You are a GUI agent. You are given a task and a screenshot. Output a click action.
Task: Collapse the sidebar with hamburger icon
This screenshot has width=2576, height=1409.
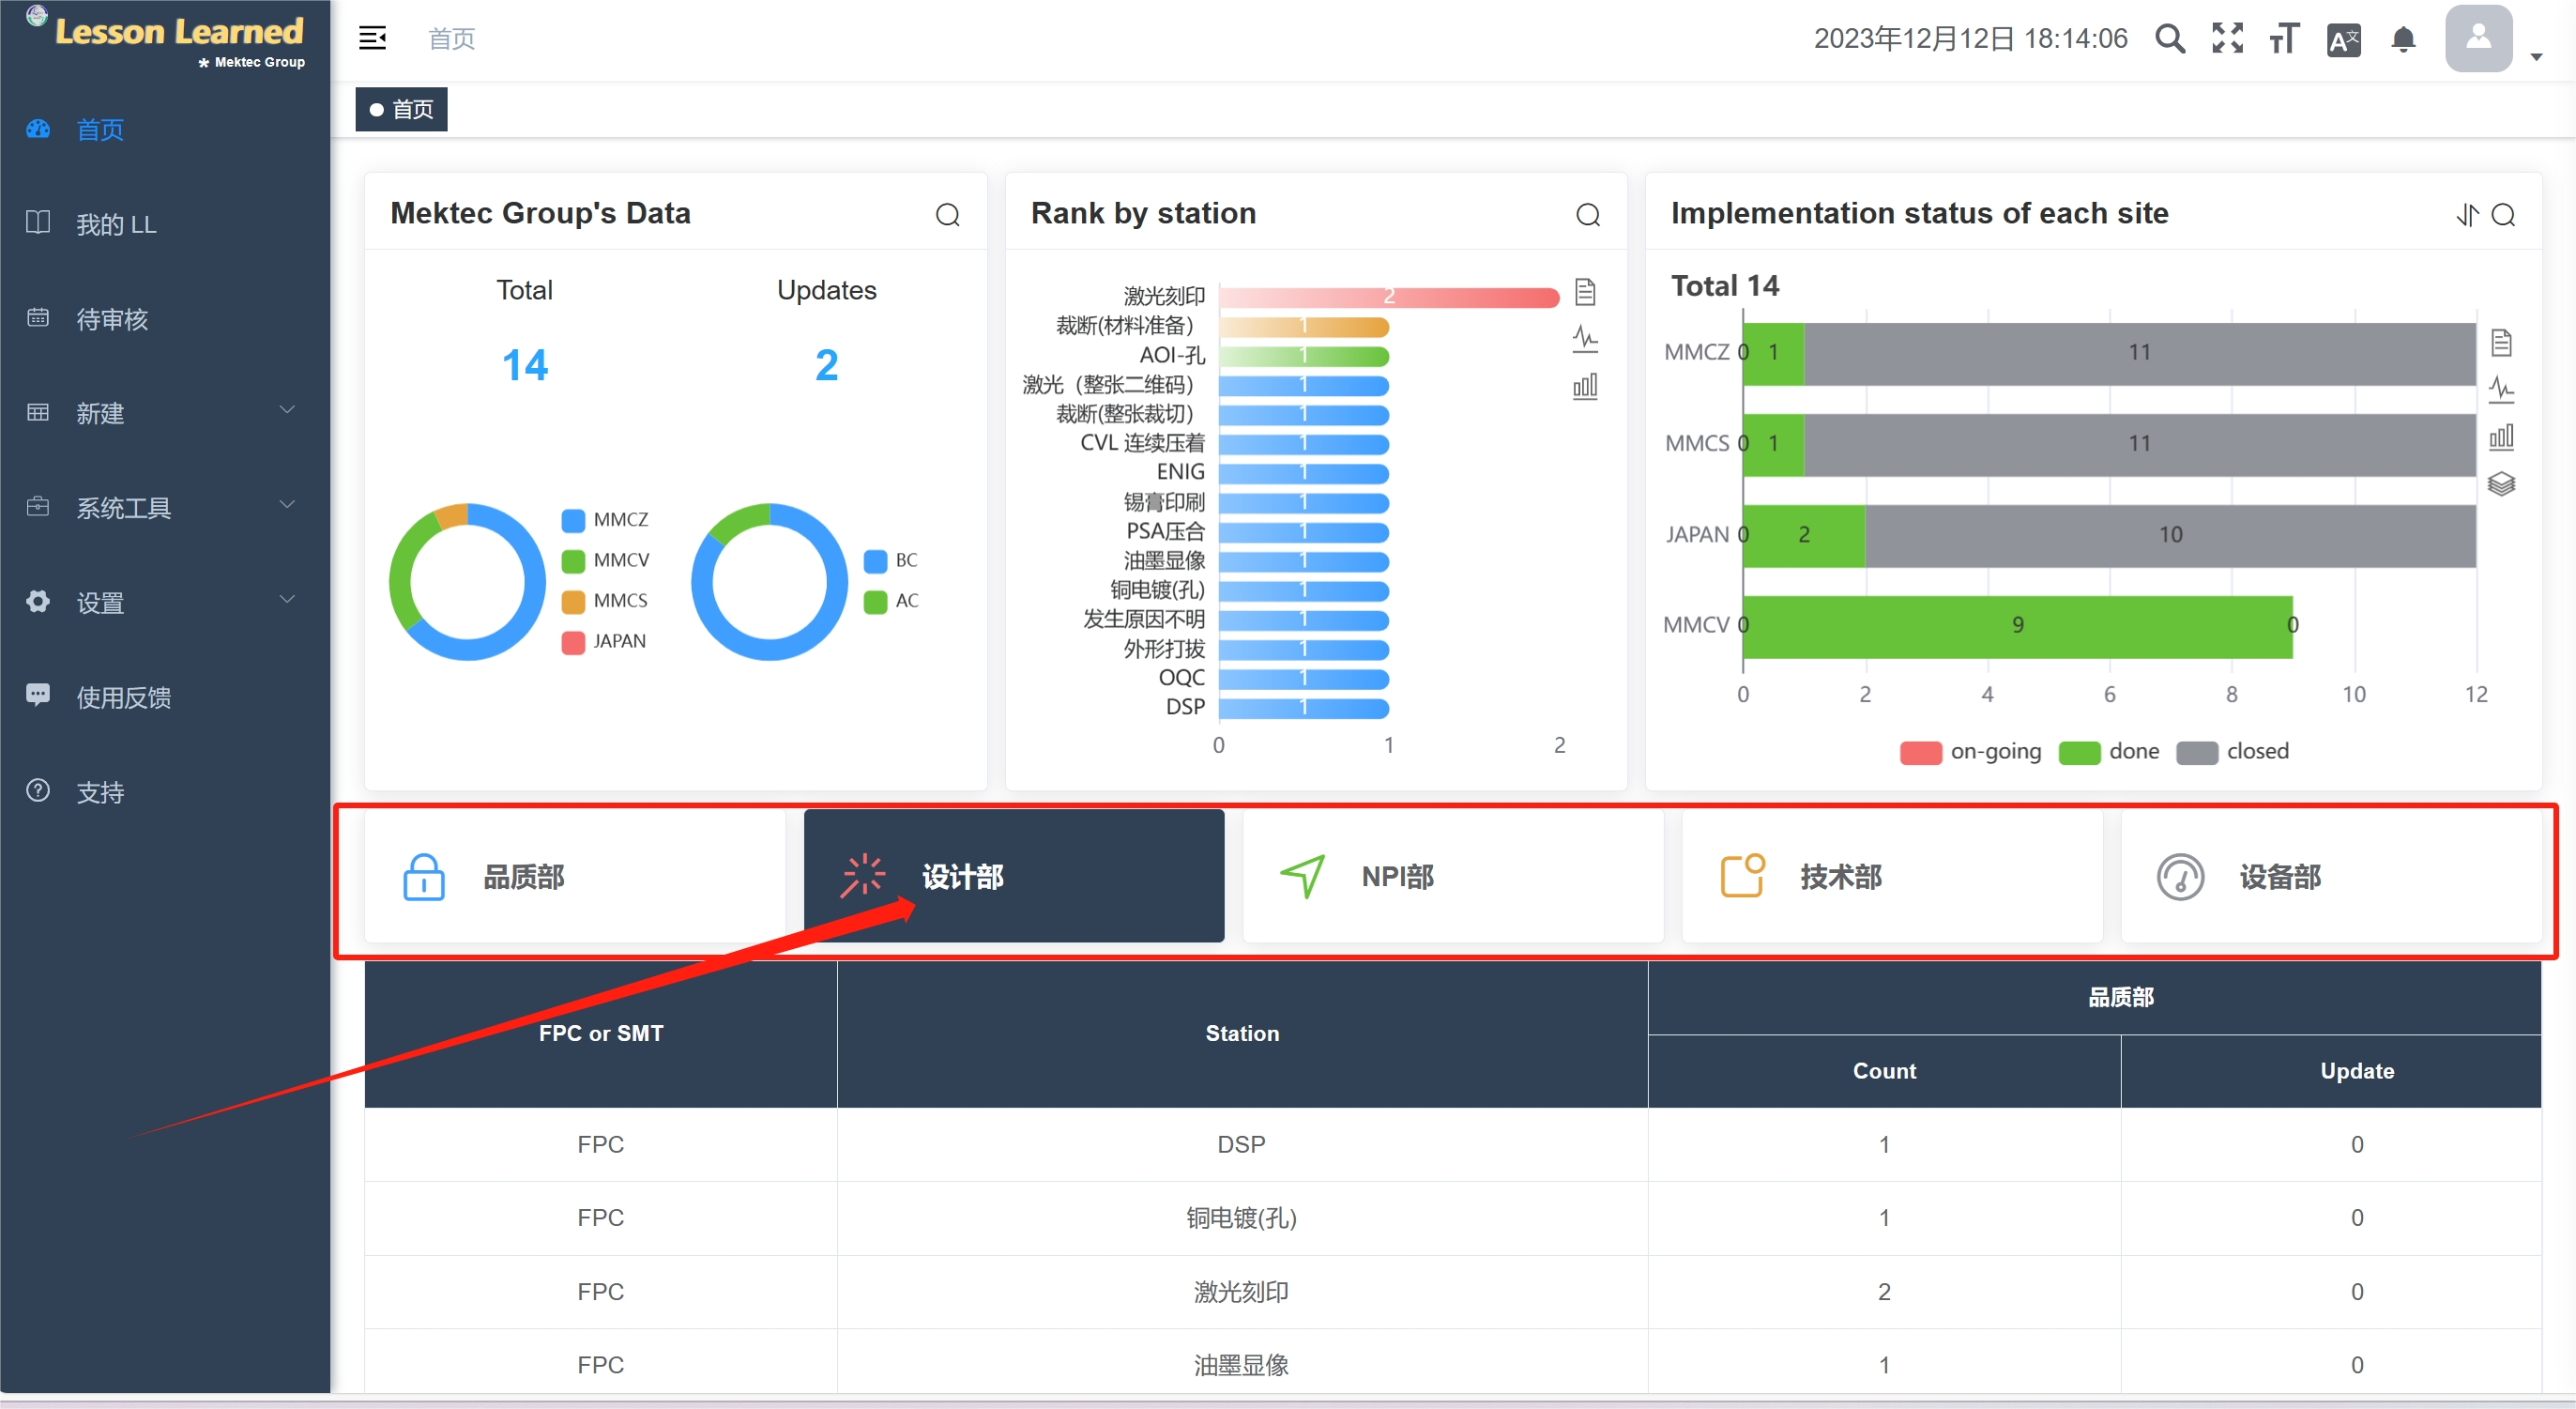[372, 38]
